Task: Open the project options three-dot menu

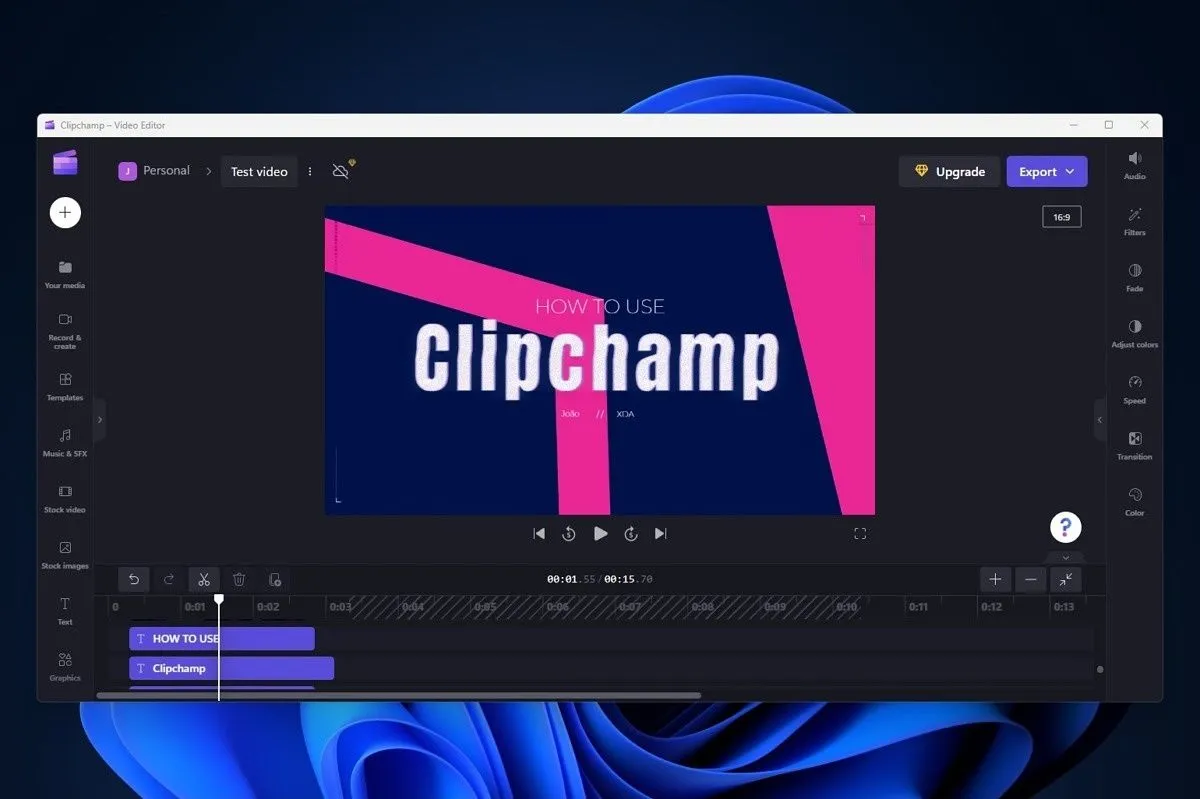Action: [x=310, y=171]
